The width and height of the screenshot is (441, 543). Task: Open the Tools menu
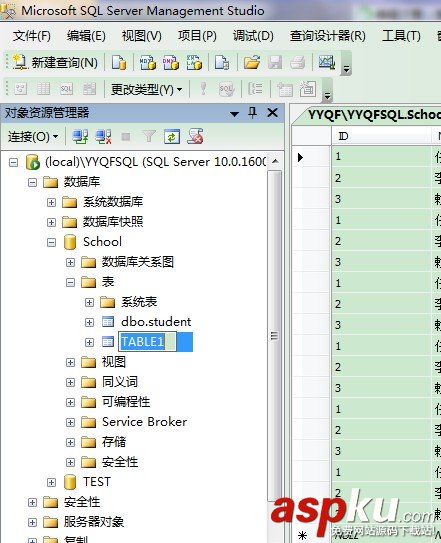tap(401, 36)
